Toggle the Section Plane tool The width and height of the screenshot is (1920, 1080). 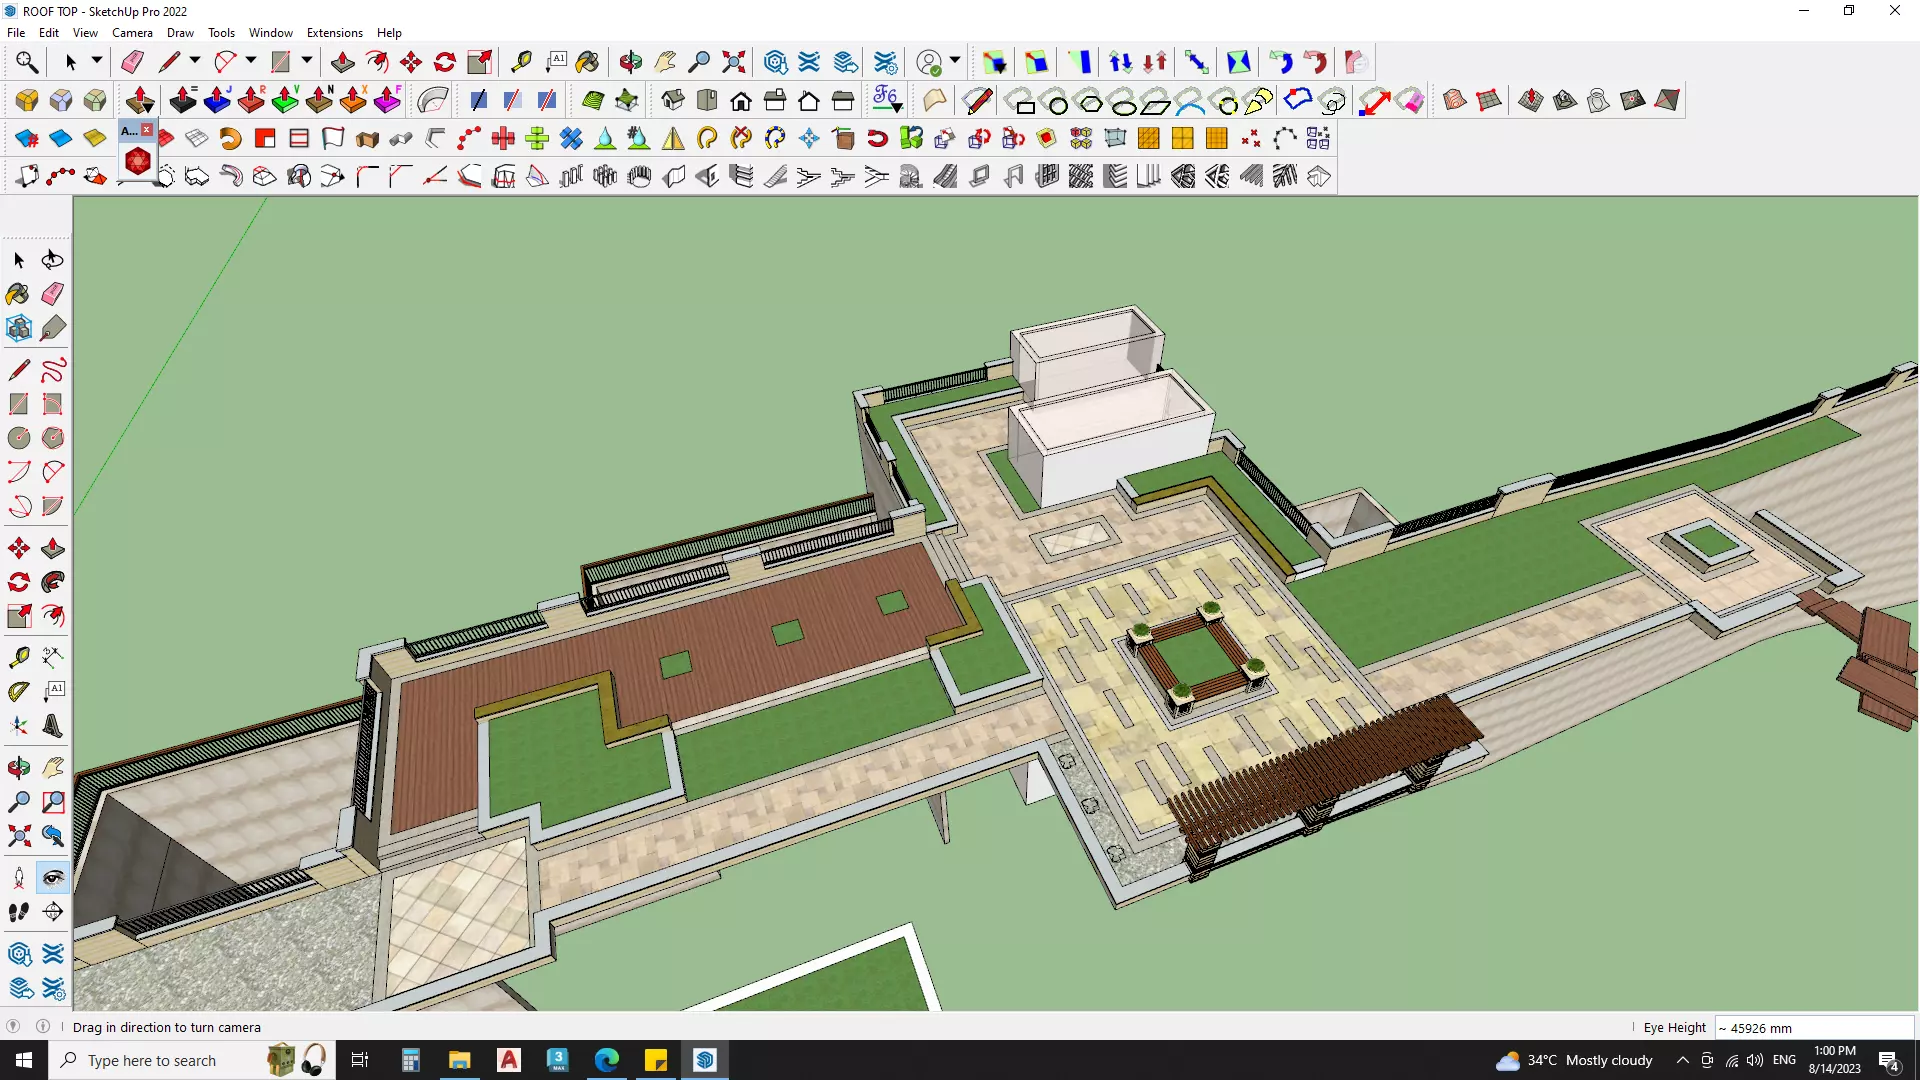[x=53, y=912]
